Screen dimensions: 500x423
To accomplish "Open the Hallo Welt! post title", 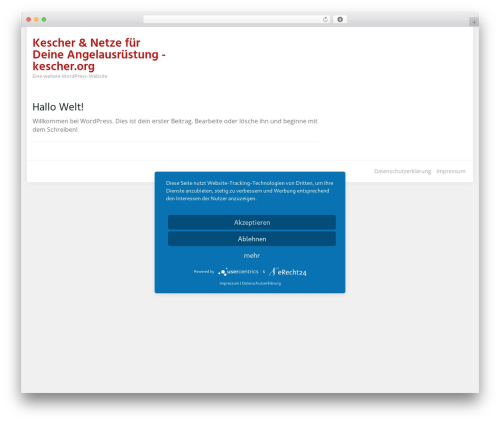I will click(x=58, y=107).
